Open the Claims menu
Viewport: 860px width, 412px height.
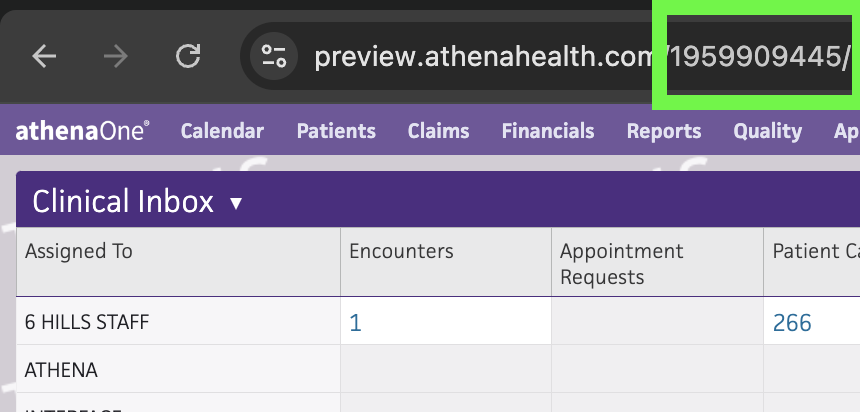point(438,131)
